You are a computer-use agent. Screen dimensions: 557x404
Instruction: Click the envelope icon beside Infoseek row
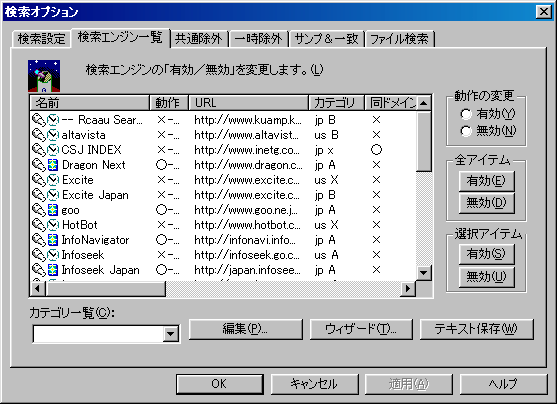53,255
